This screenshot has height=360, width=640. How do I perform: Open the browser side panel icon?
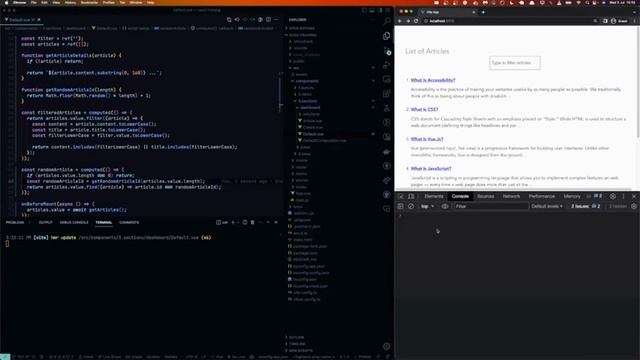[605, 21]
